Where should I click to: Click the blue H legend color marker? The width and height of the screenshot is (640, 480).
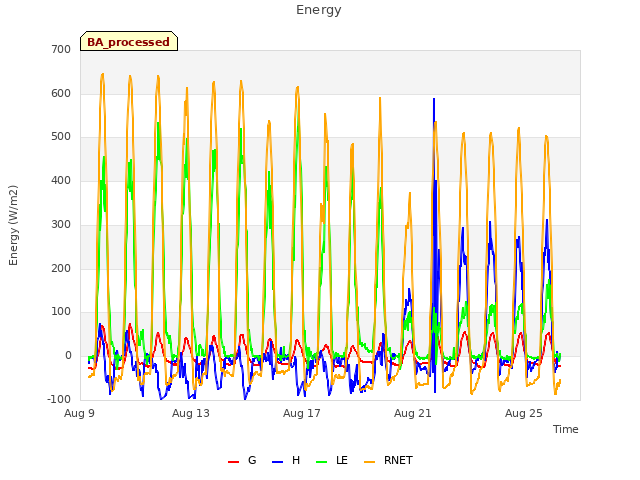point(278,462)
